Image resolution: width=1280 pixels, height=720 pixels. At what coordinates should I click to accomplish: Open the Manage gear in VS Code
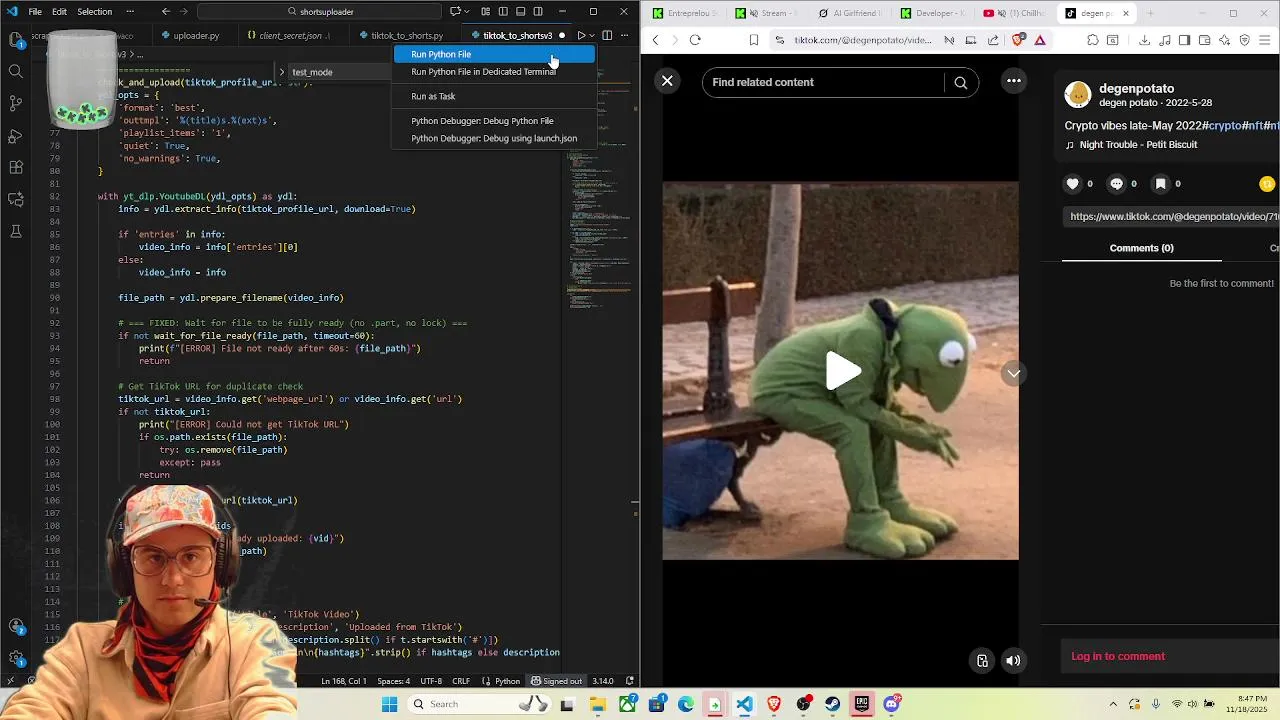click(16, 659)
